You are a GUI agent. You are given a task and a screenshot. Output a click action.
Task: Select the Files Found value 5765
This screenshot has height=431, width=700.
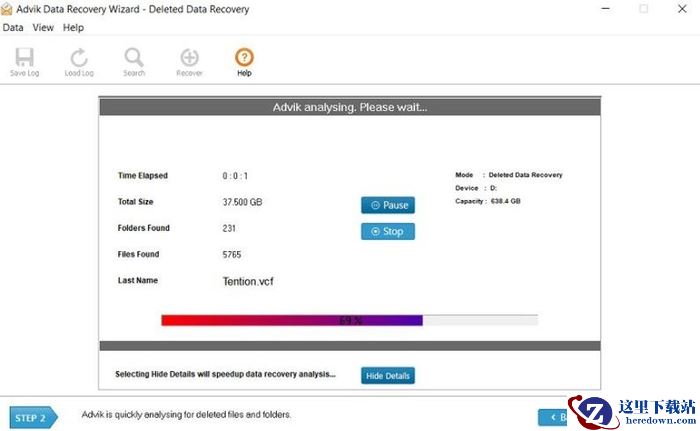point(232,255)
